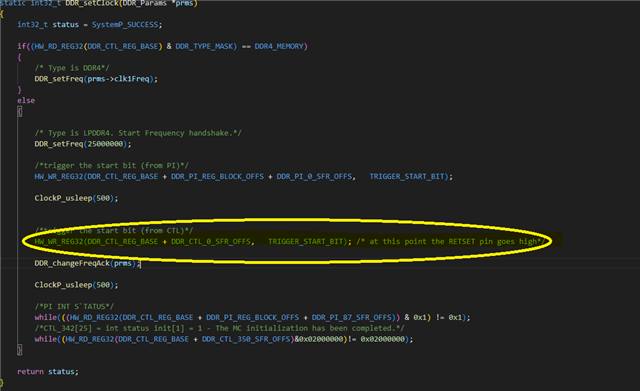Viewport: 640px width, 391px height.
Task: Click the DDR_setFreq(25000000) call
Action: coord(83,144)
